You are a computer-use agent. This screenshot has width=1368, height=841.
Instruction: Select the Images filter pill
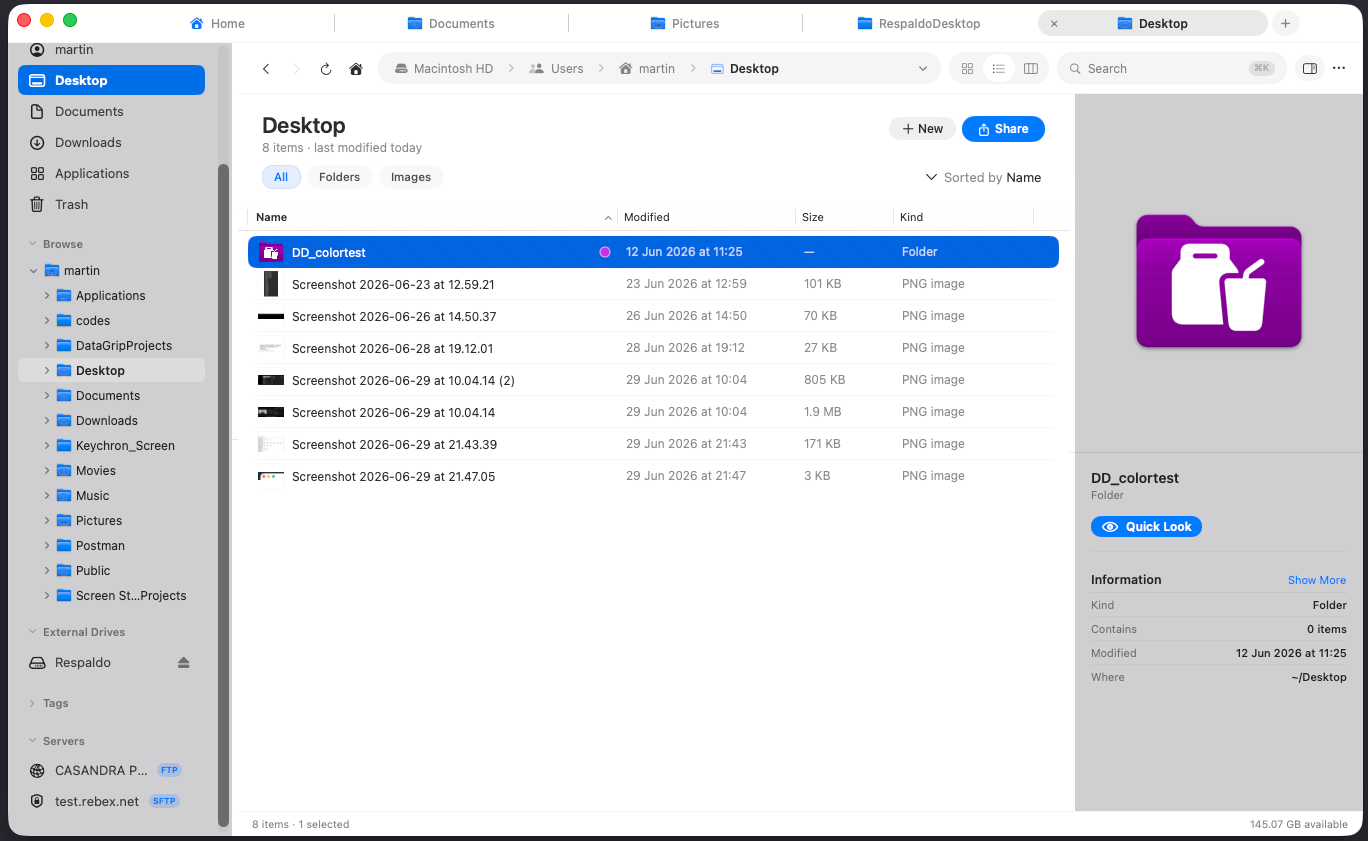click(x=411, y=177)
